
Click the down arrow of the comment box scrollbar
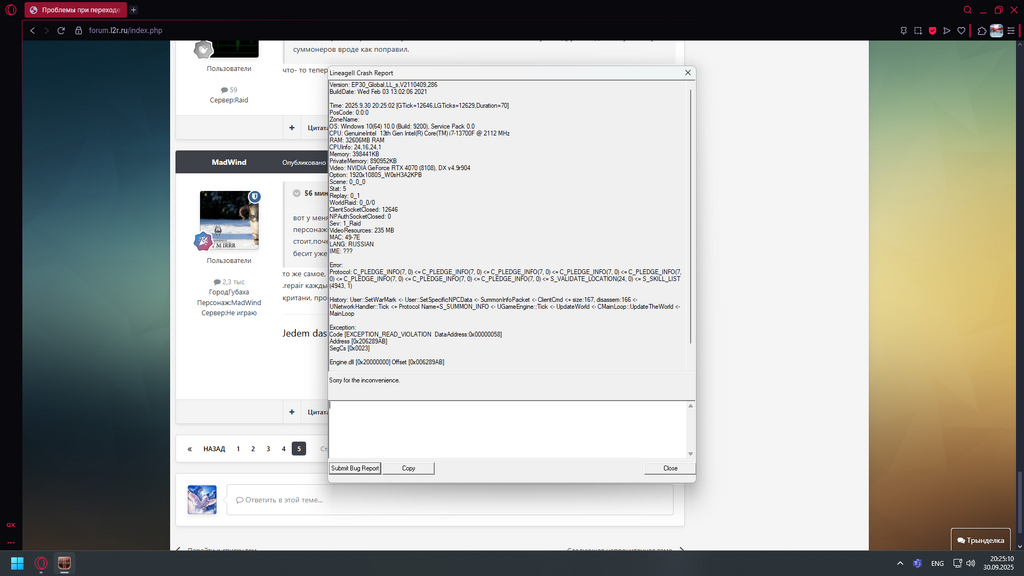tap(690, 453)
